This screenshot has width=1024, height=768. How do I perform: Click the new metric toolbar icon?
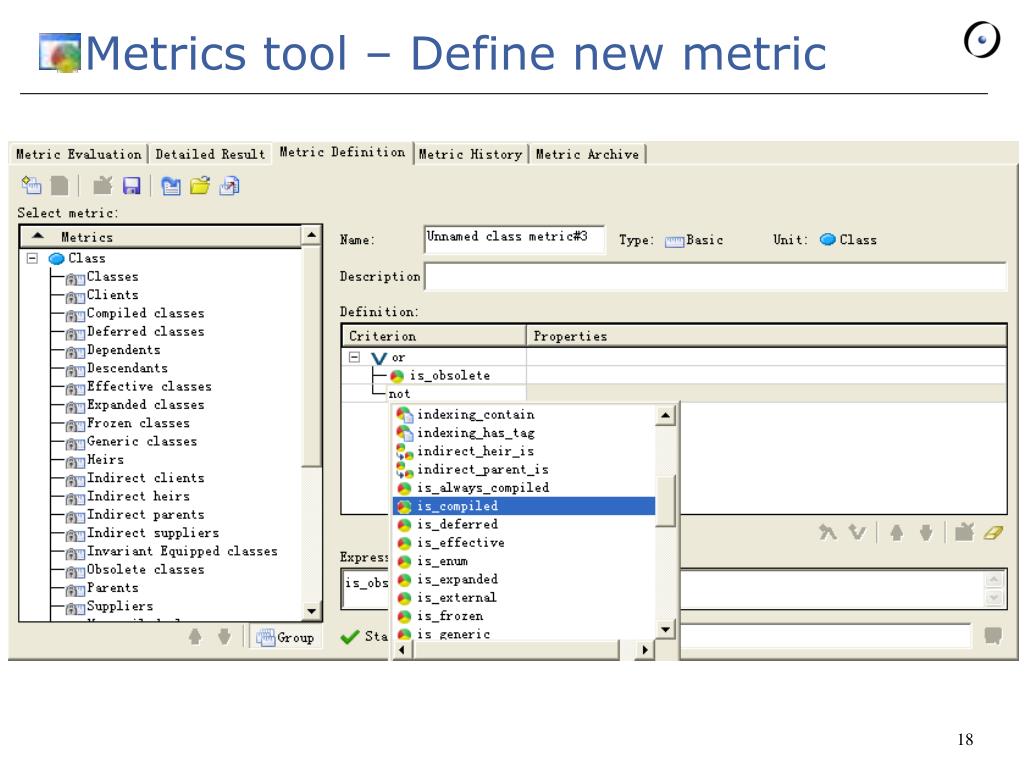pos(31,186)
